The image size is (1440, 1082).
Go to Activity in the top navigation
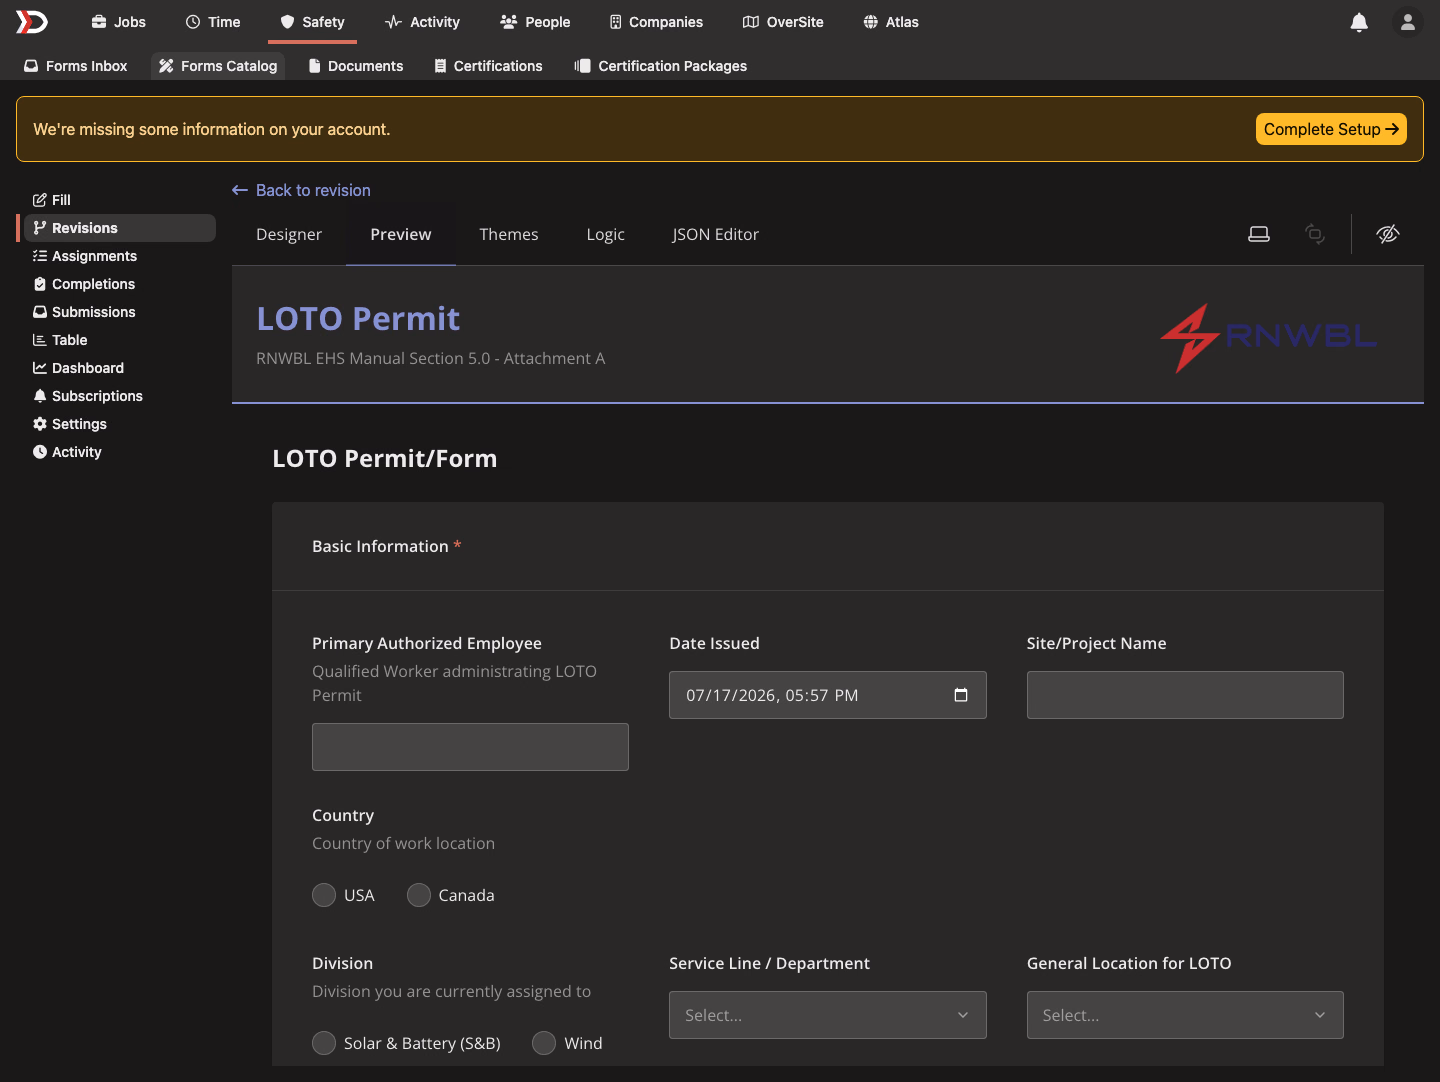[422, 22]
